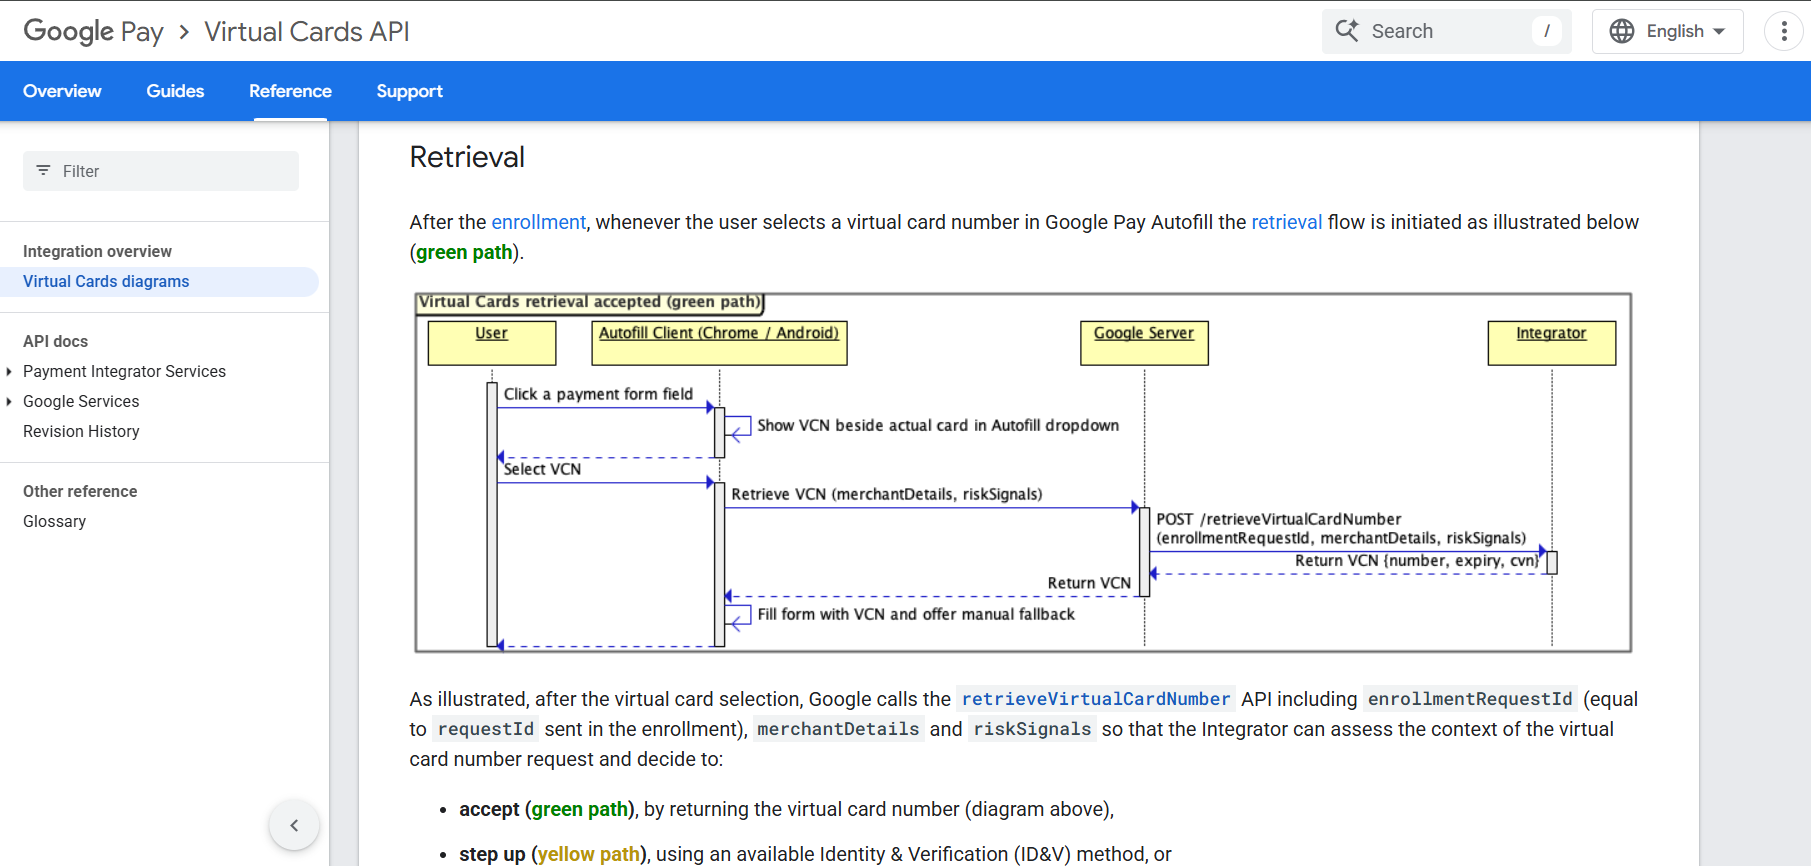This screenshot has width=1811, height=866.
Task: Collapse sidebar with the chevron button
Action: pos(294,825)
